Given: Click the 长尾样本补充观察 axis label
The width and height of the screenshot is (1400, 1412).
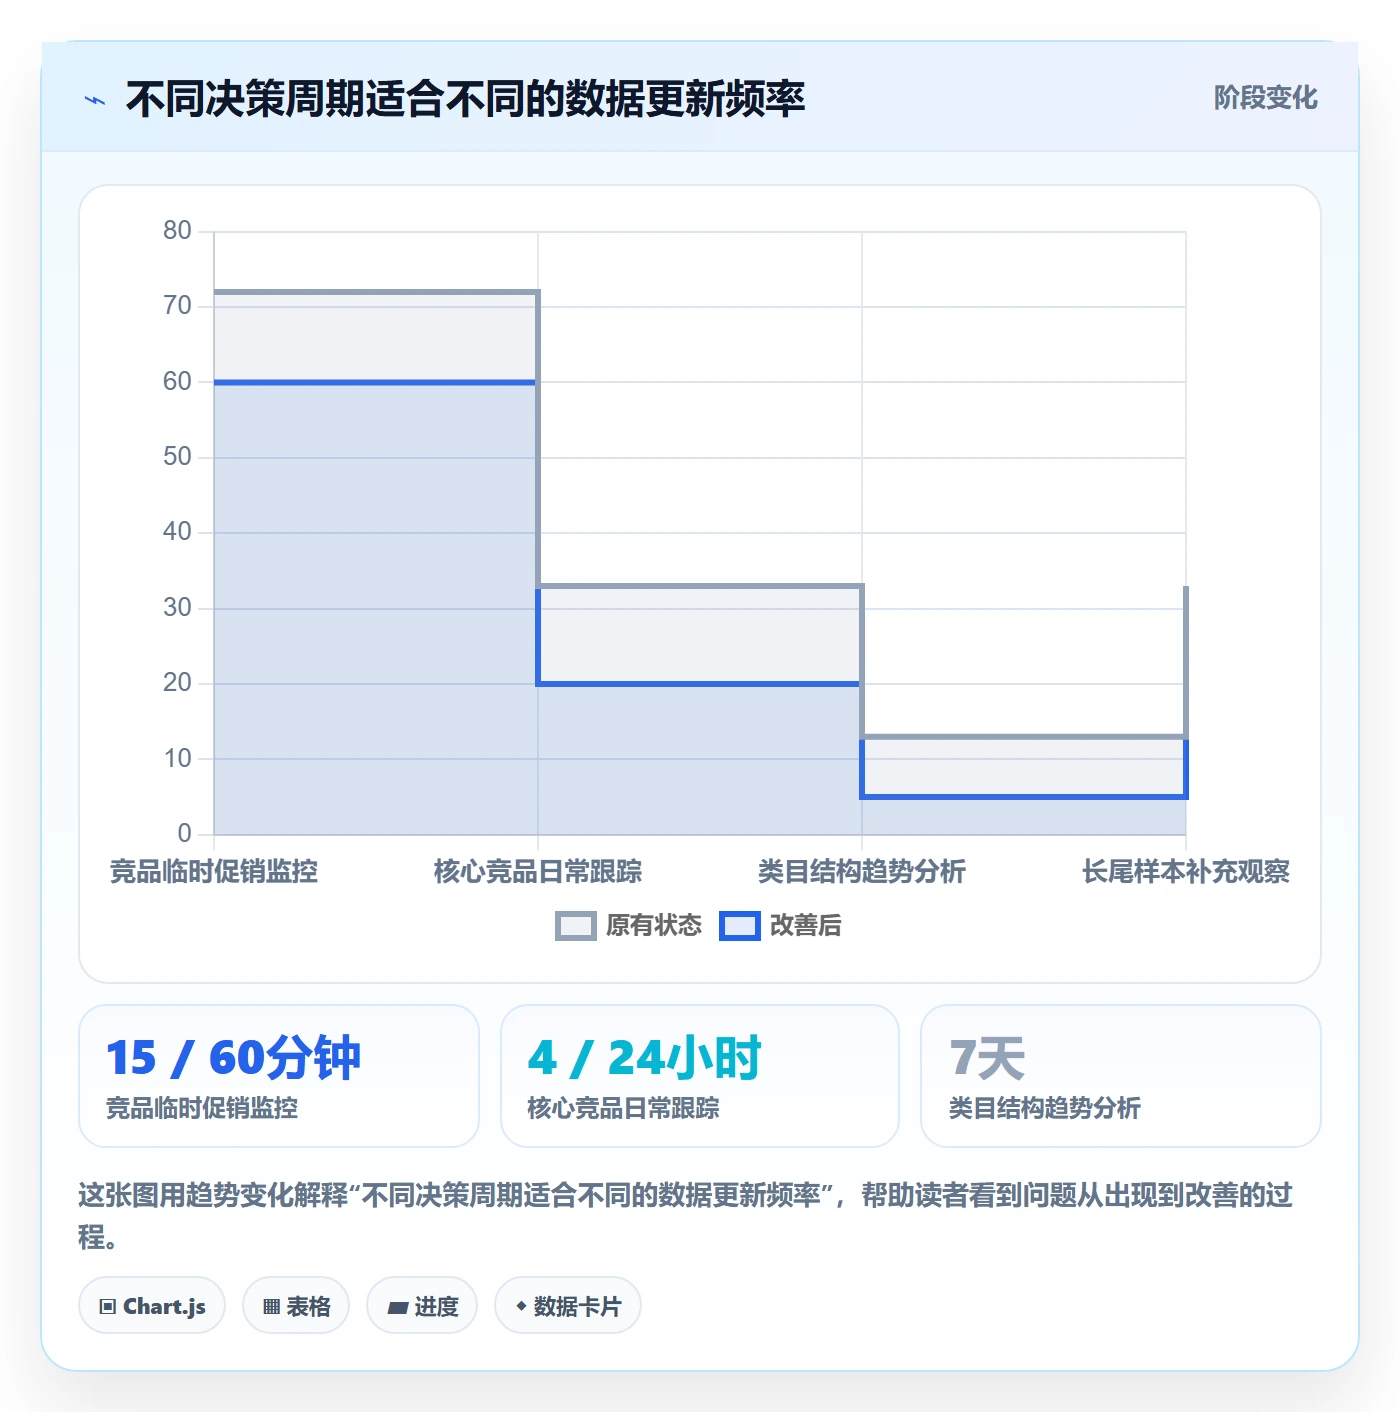Looking at the screenshot, I should (x=1186, y=872).
